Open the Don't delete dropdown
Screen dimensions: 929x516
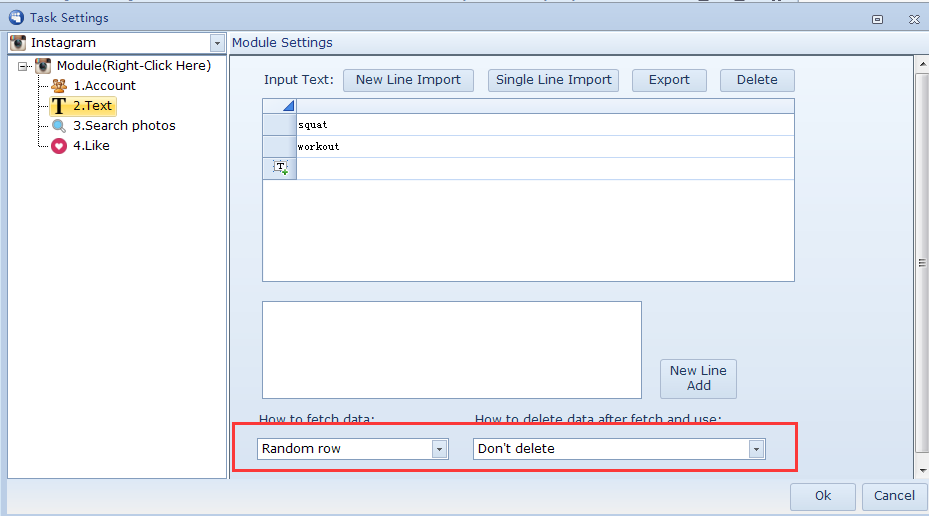point(757,449)
